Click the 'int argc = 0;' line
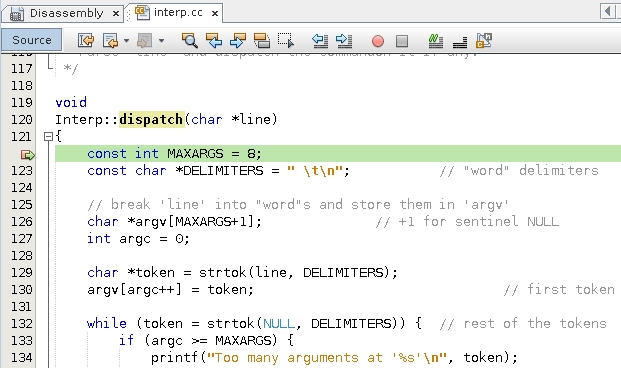This screenshot has width=621, height=368. pos(138,238)
